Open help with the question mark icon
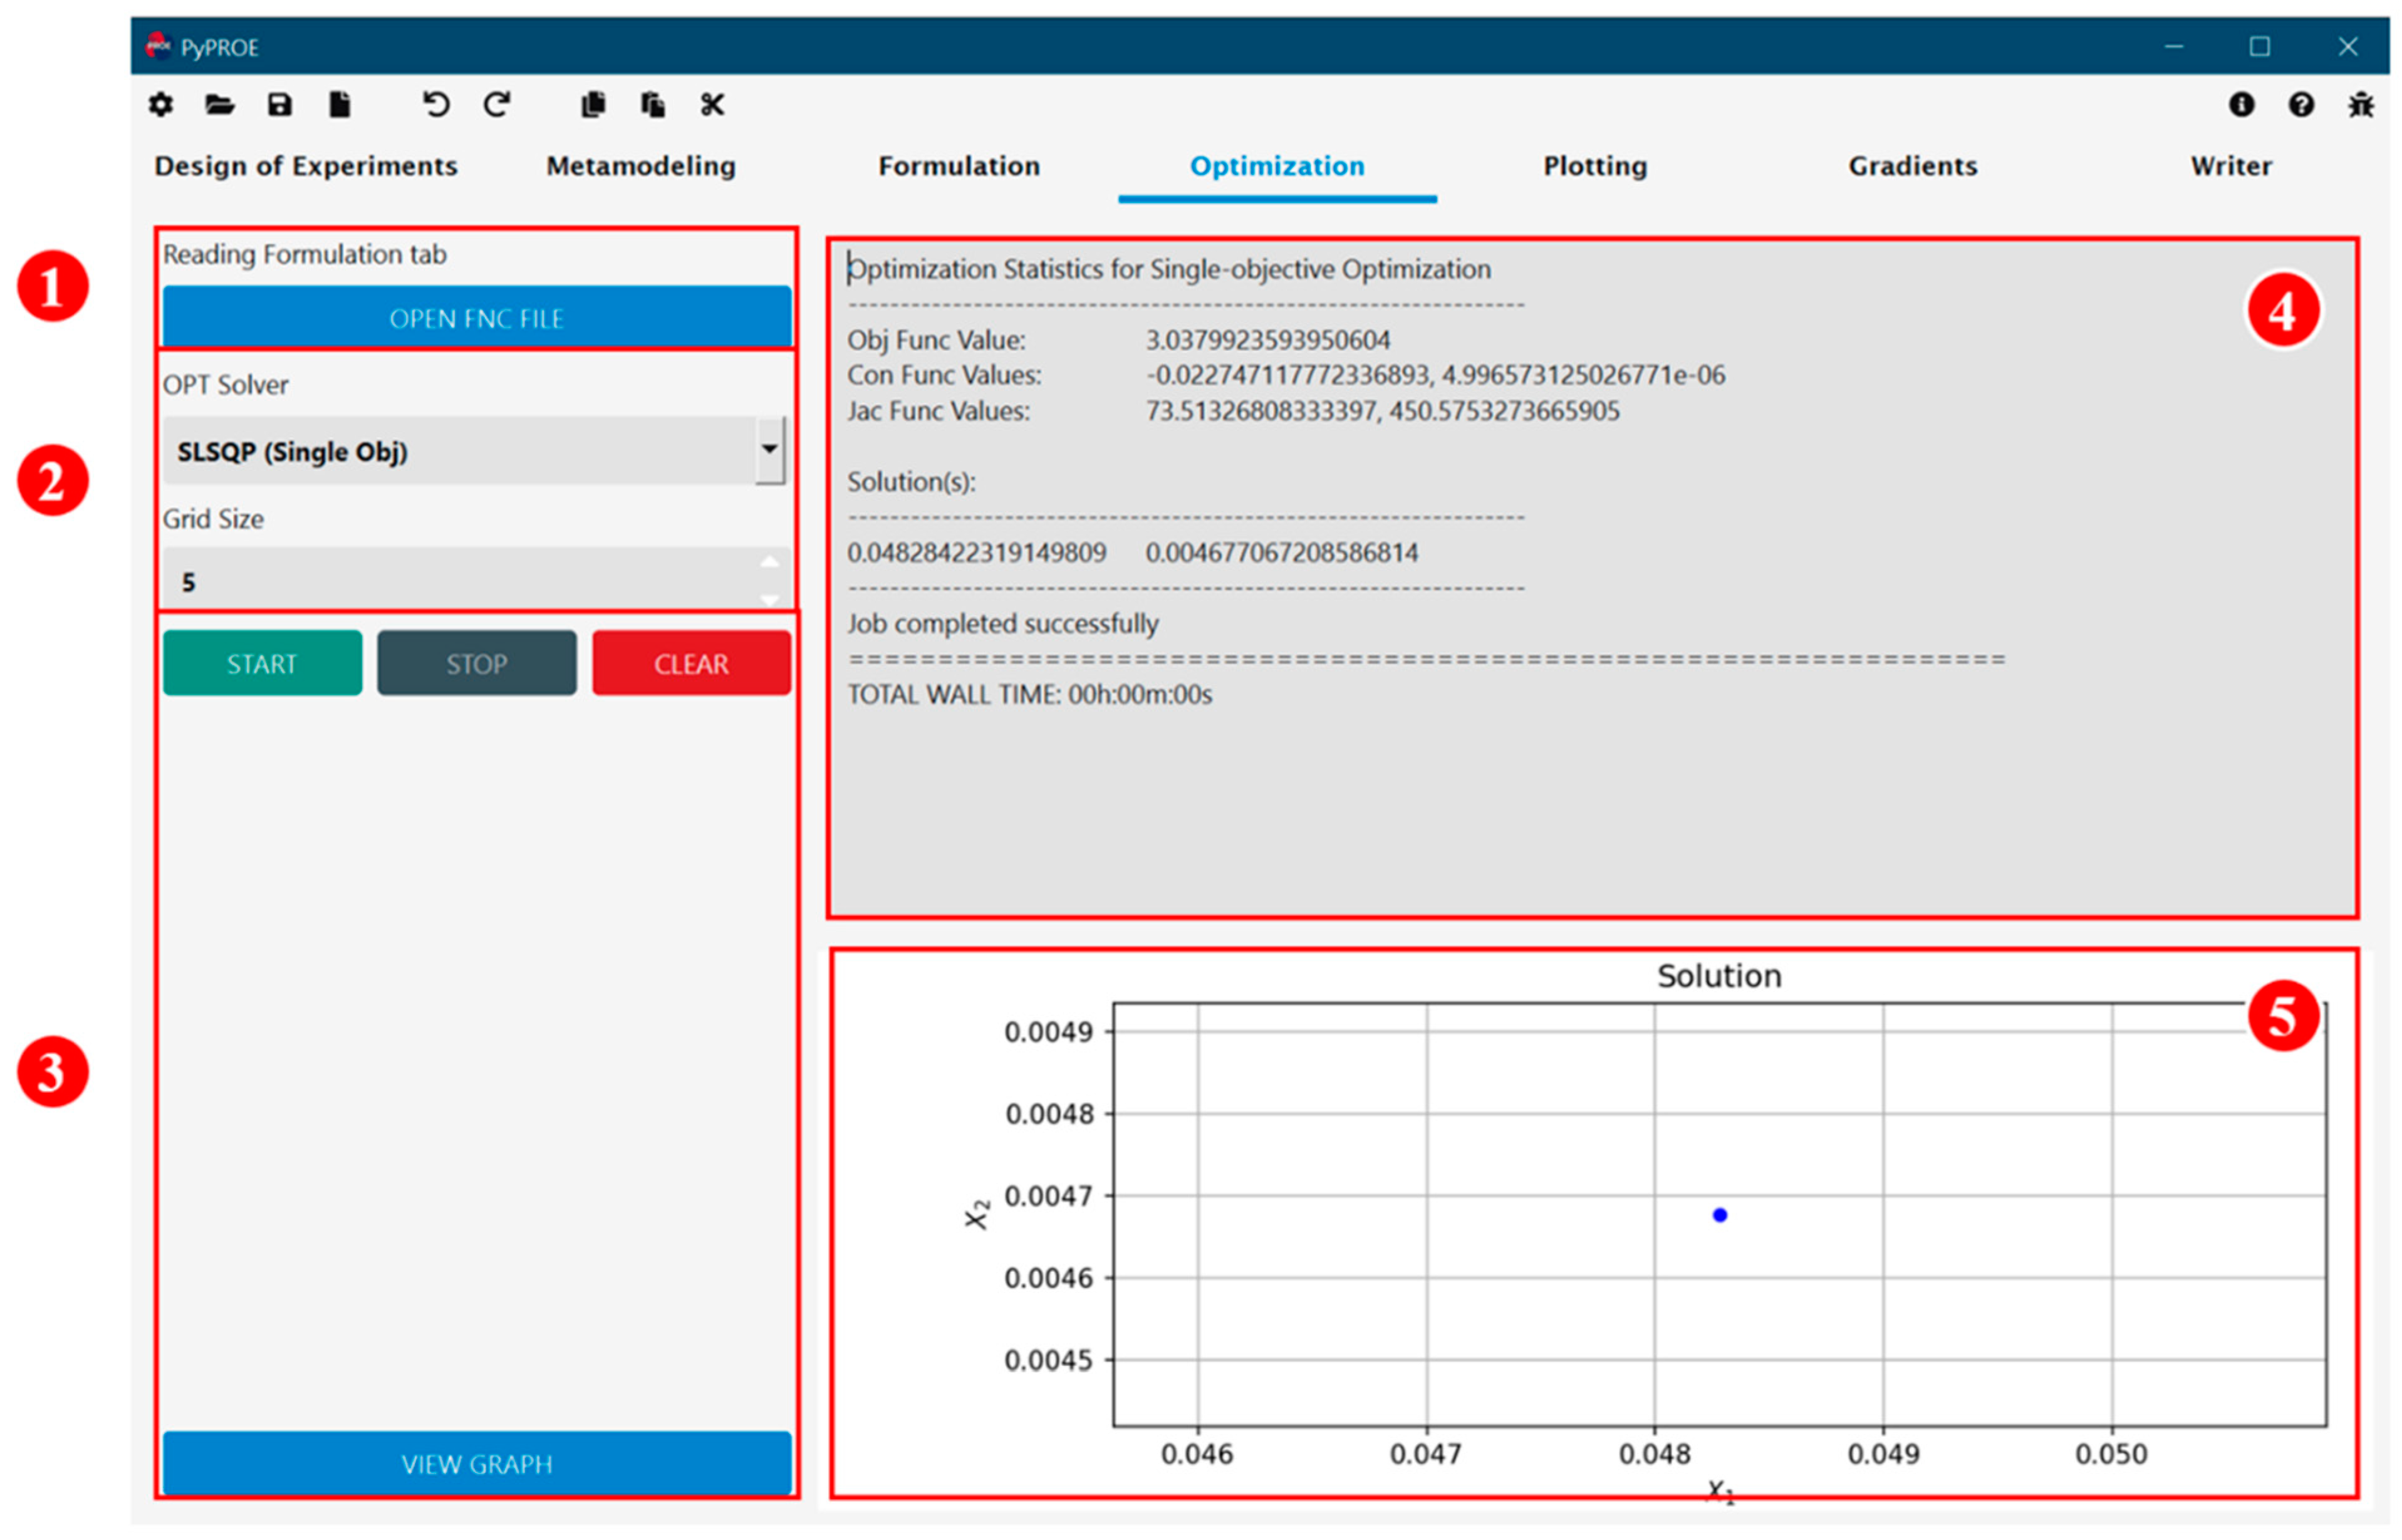The image size is (2402, 1540). click(2301, 104)
